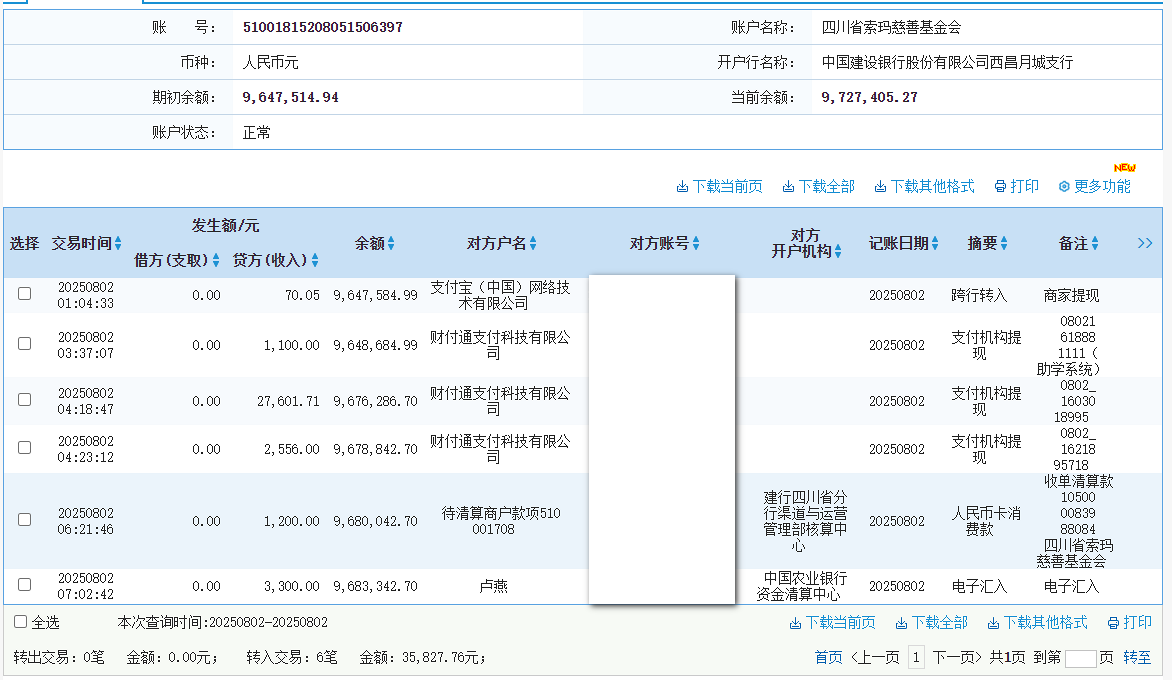Open 更多功能 more functions
Viewport: 1172px width, 680px height.
pyautogui.click(x=1094, y=186)
